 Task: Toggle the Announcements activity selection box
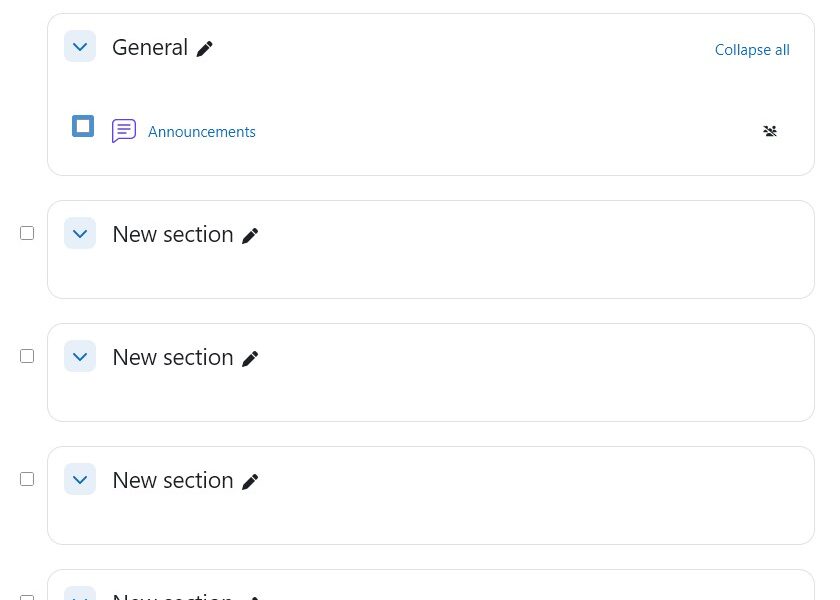pyautogui.click(x=83, y=126)
